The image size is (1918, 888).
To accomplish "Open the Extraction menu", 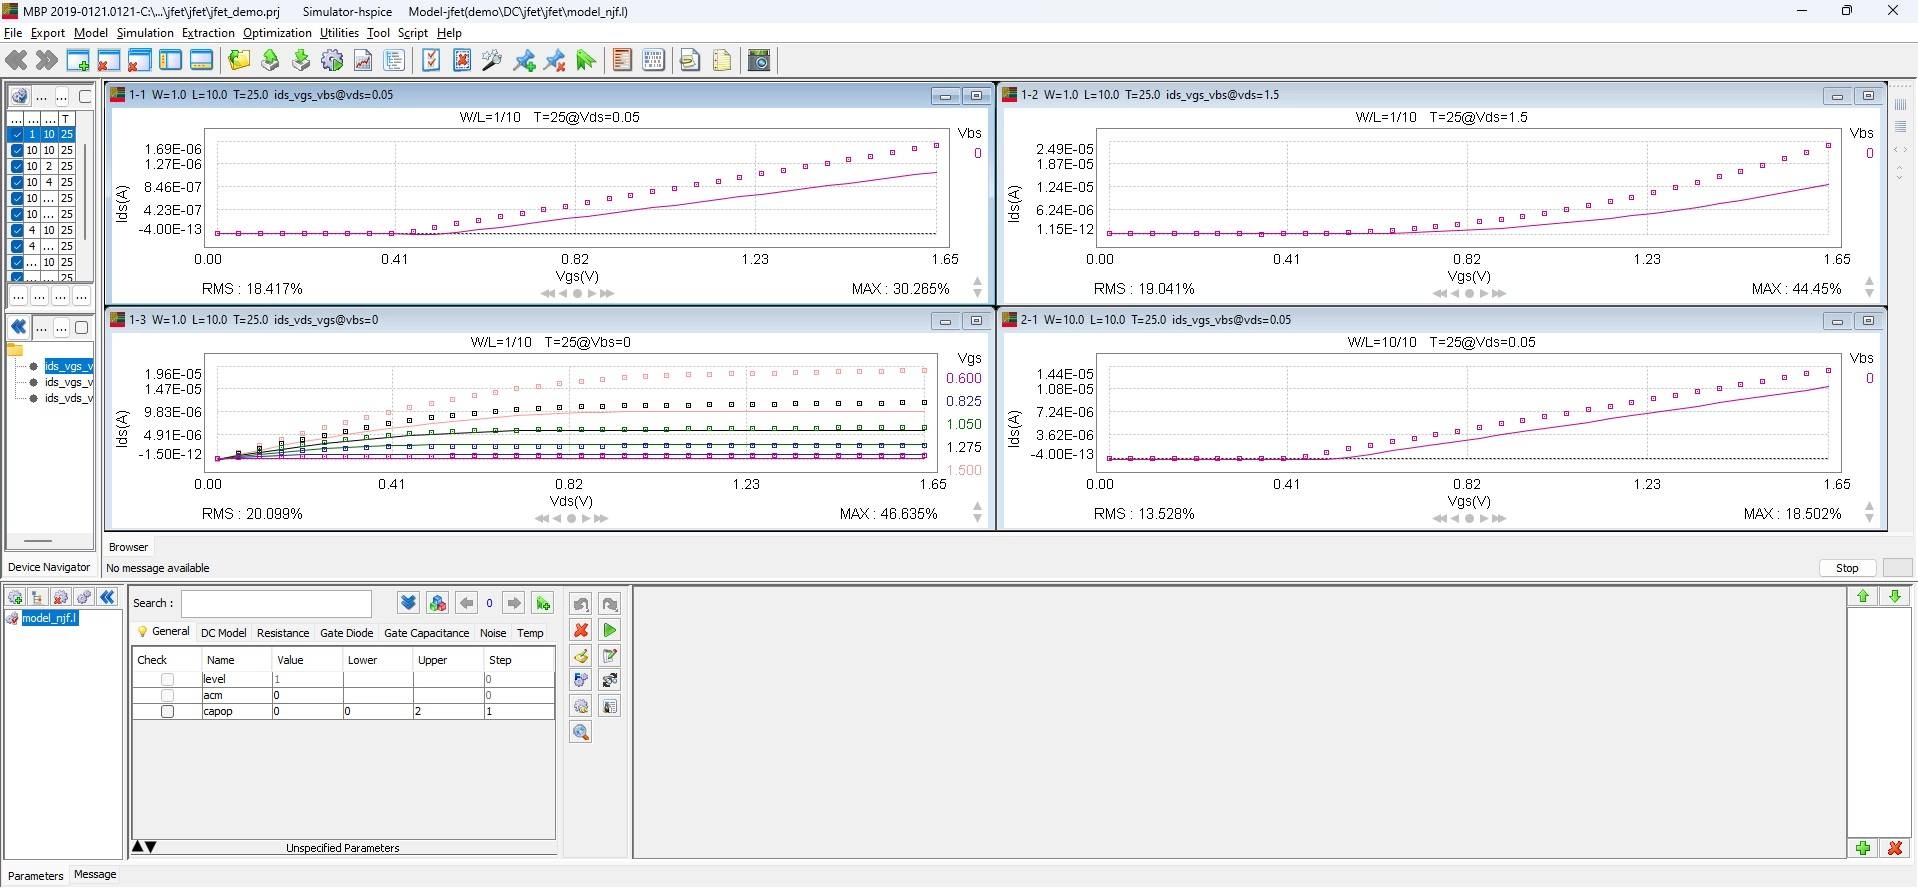I will click(x=208, y=33).
